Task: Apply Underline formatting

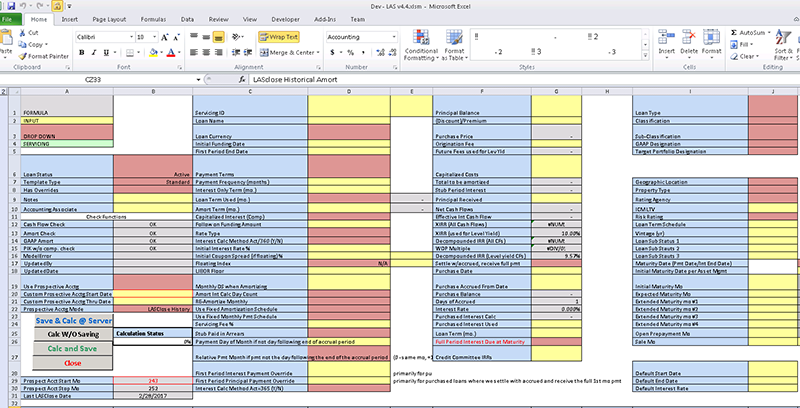Action: click(x=106, y=53)
